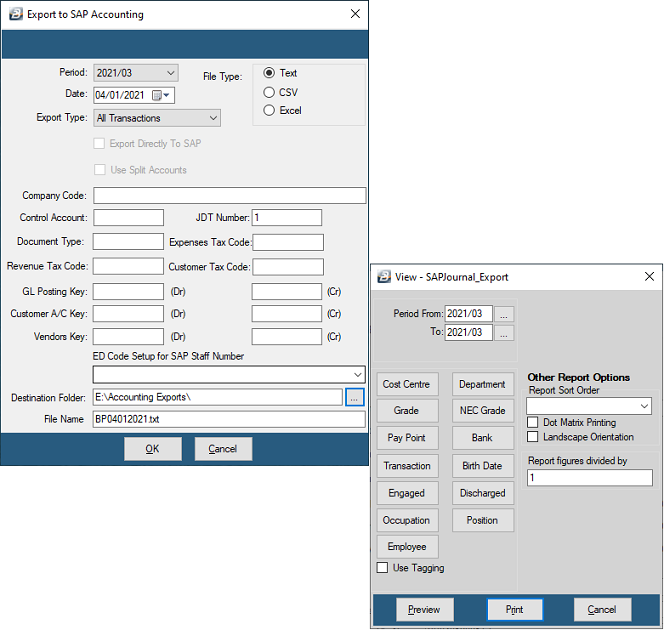
Task: Click the Company Code input field
Action: point(230,196)
